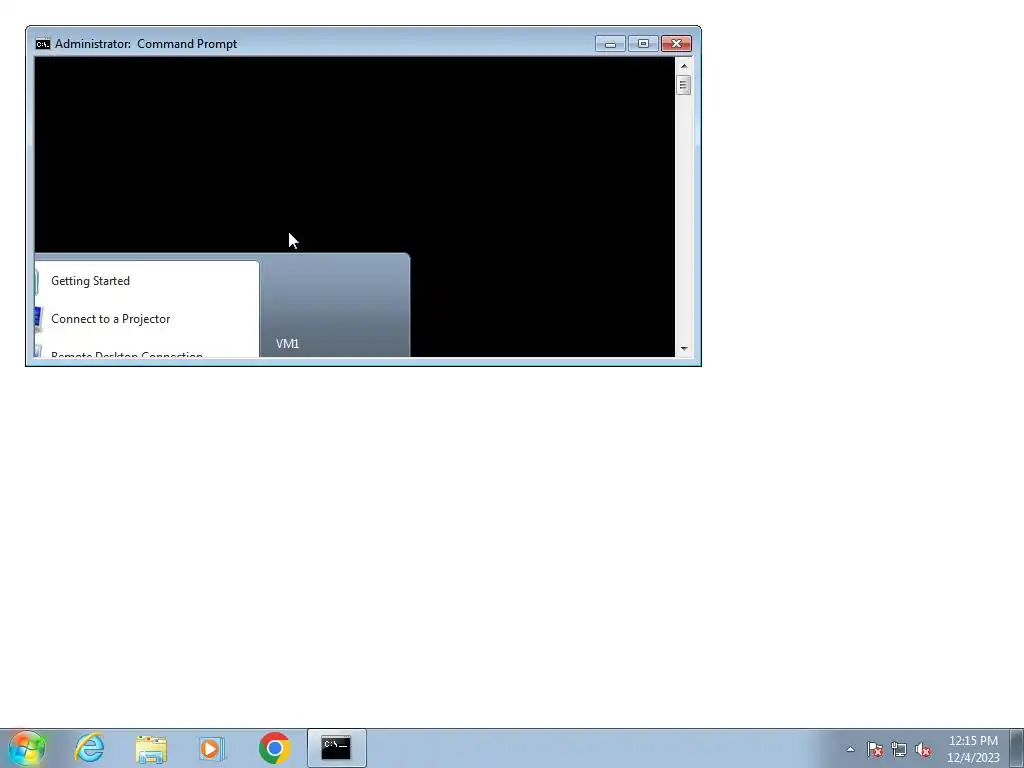The width and height of the screenshot is (1024, 768).
Task: Click the Command Prompt scrollbar thumb
Action: [x=684, y=85]
